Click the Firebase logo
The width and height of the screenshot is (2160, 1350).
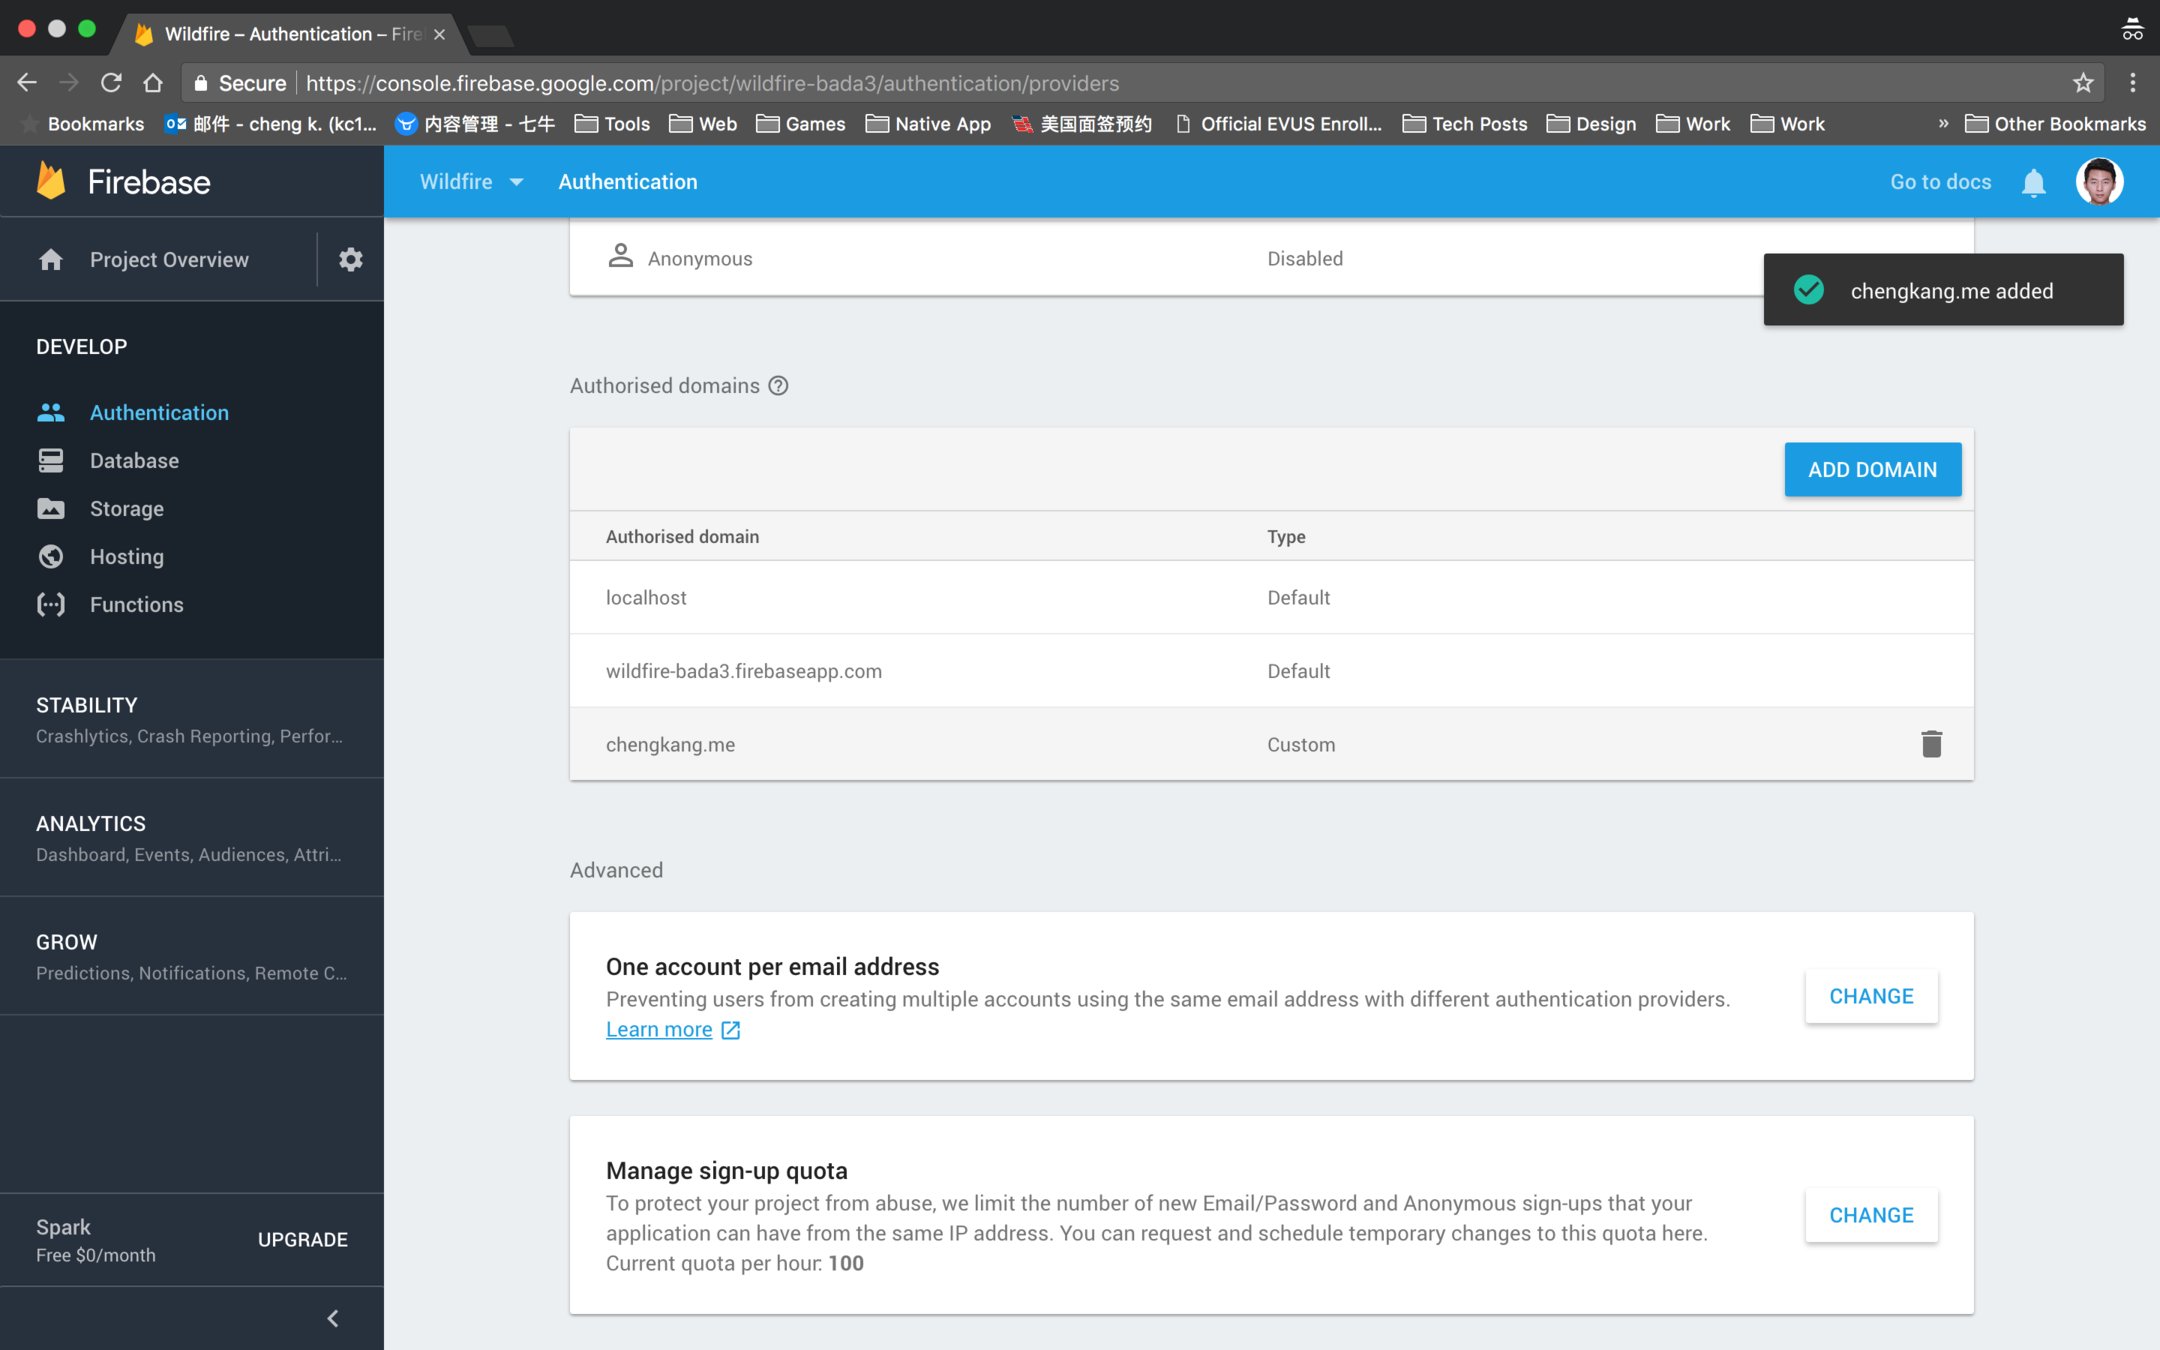coord(52,182)
